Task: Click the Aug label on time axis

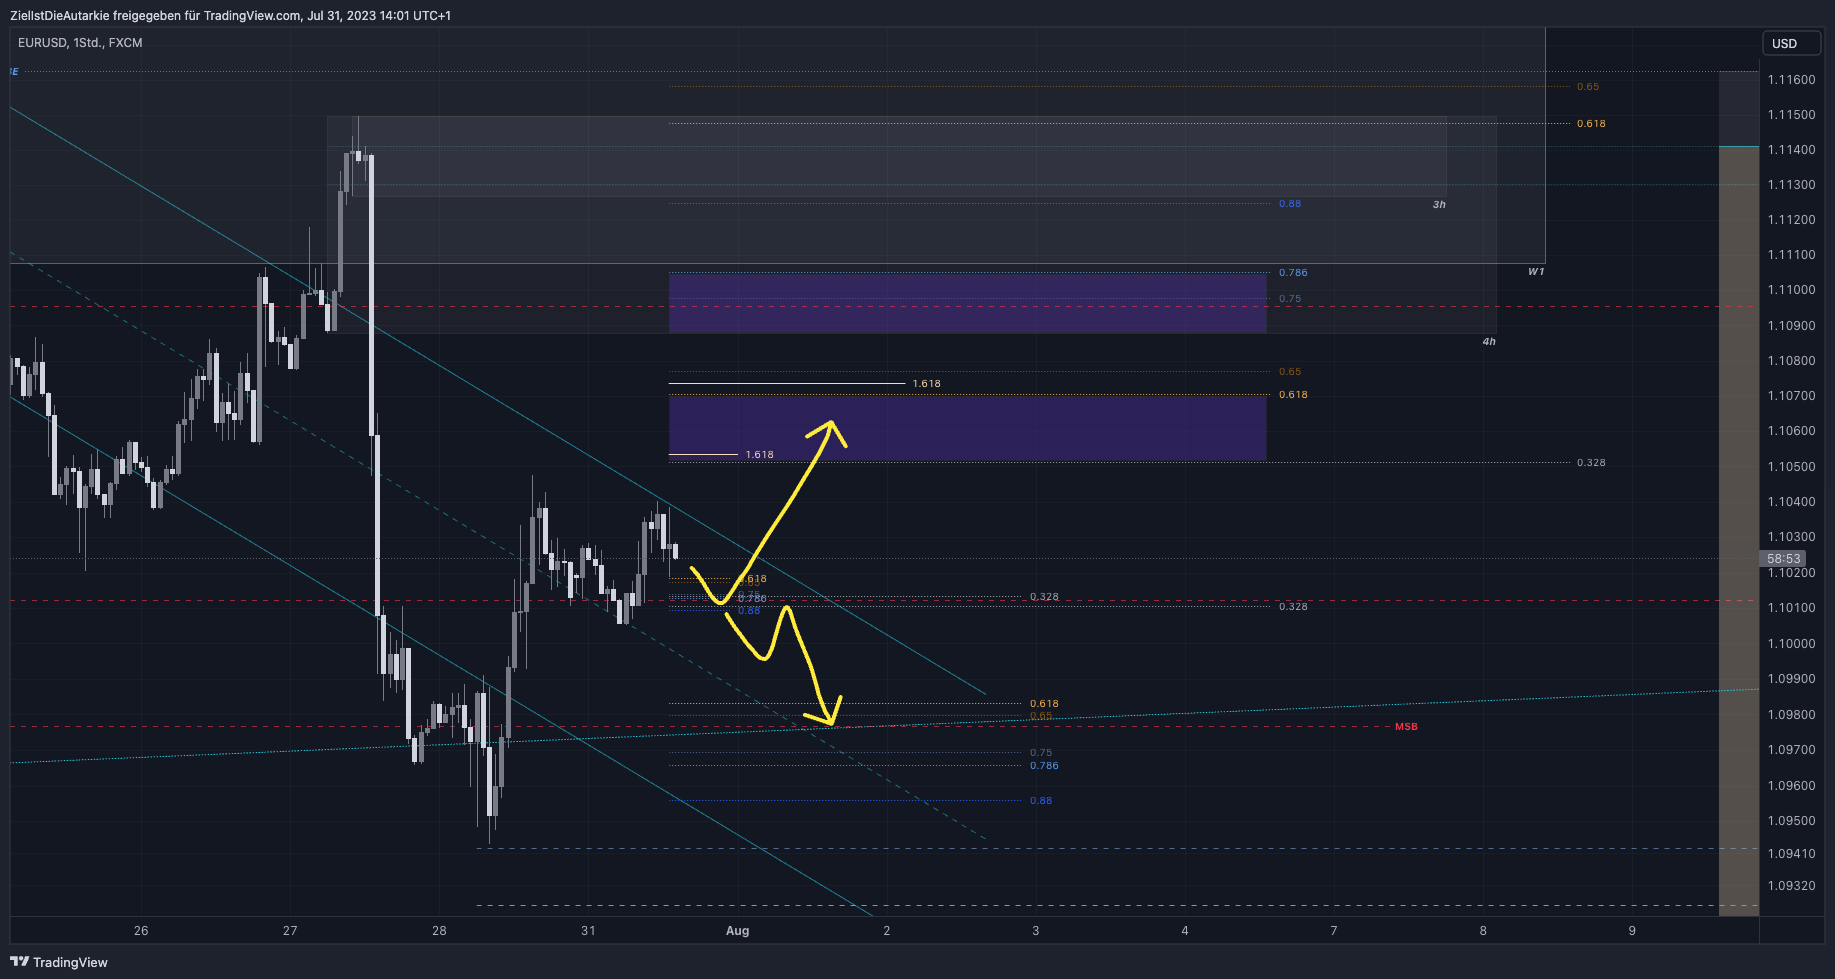Action: click(x=737, y=931)
